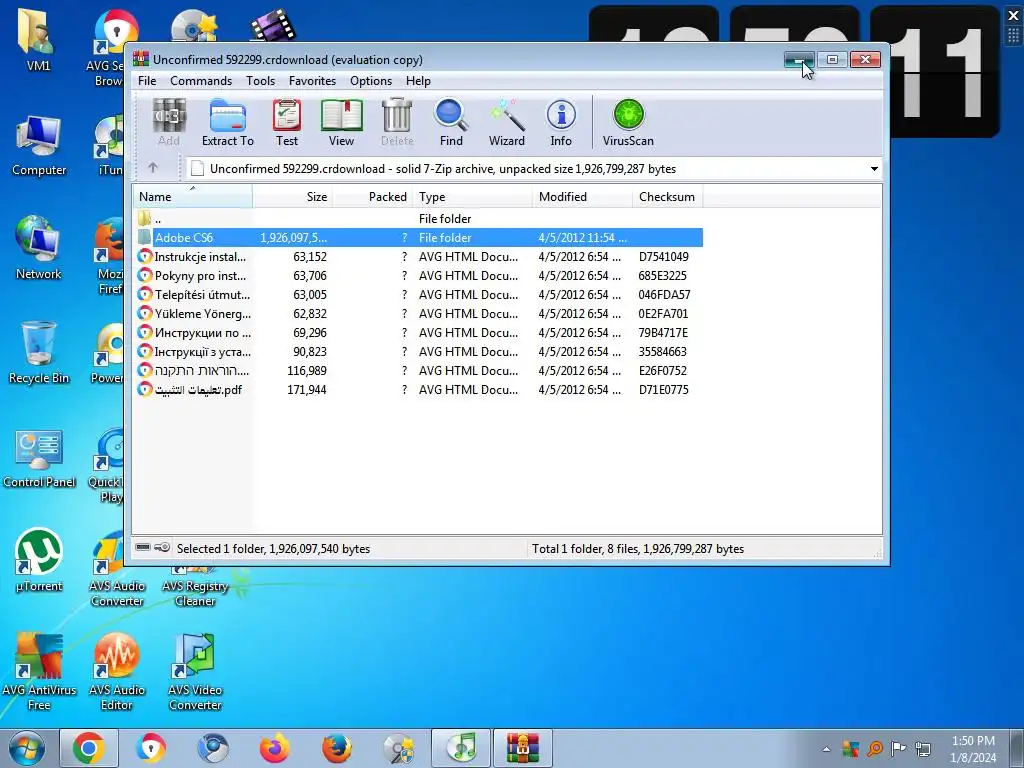Click the checksum D7541049 cell
The height and width of the screenshot is (768, 1024).
coord(664,257)
